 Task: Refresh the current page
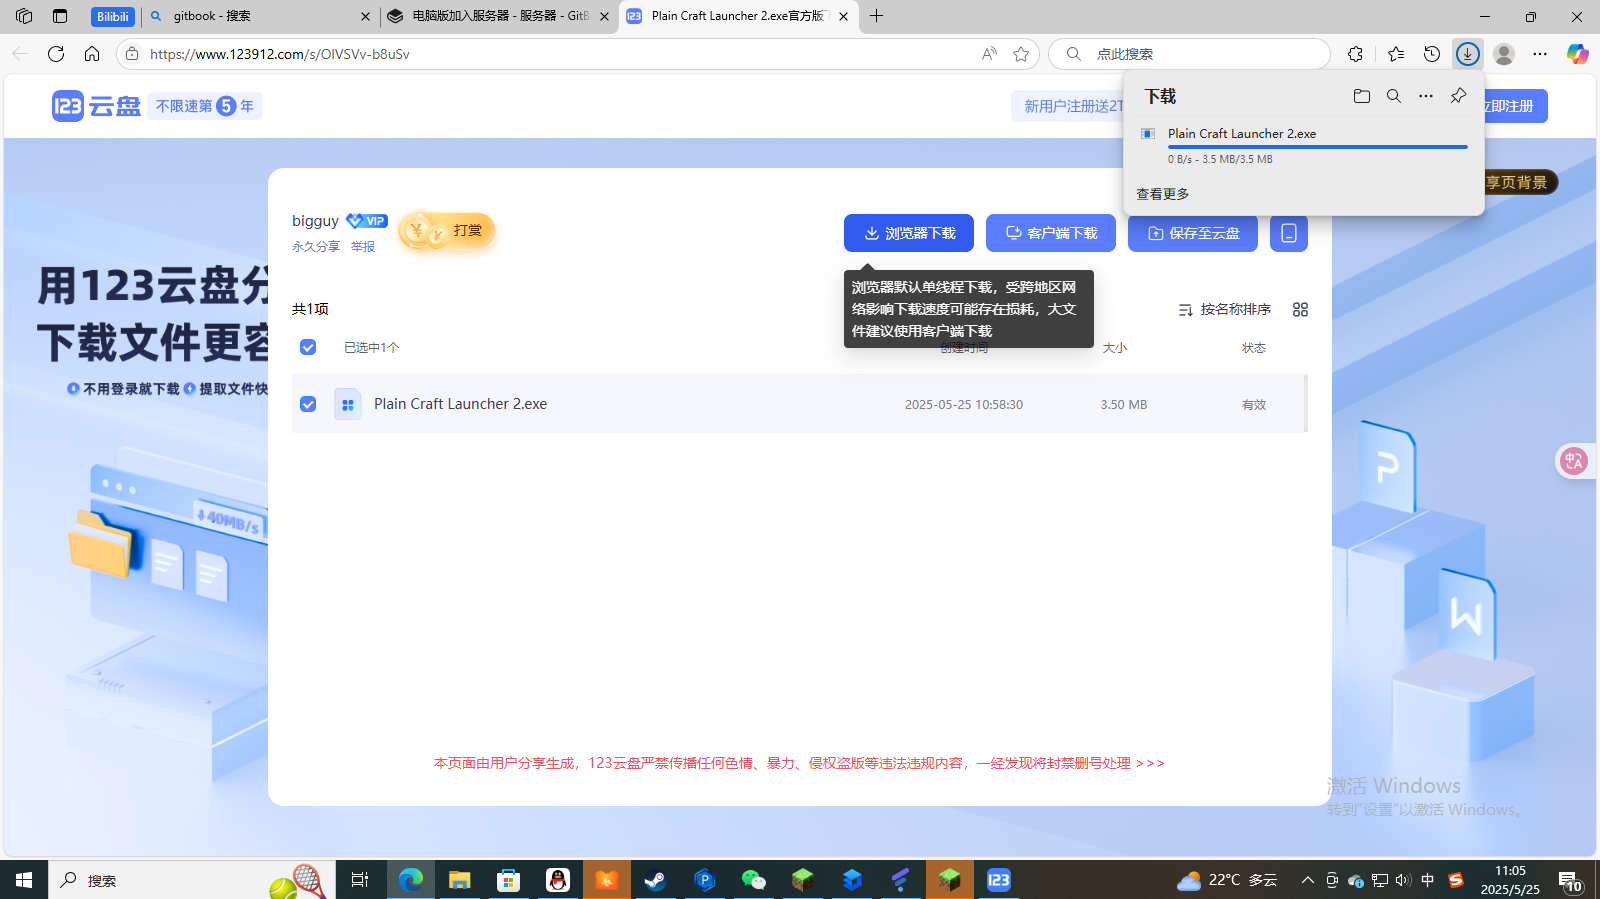pos(56,54)
